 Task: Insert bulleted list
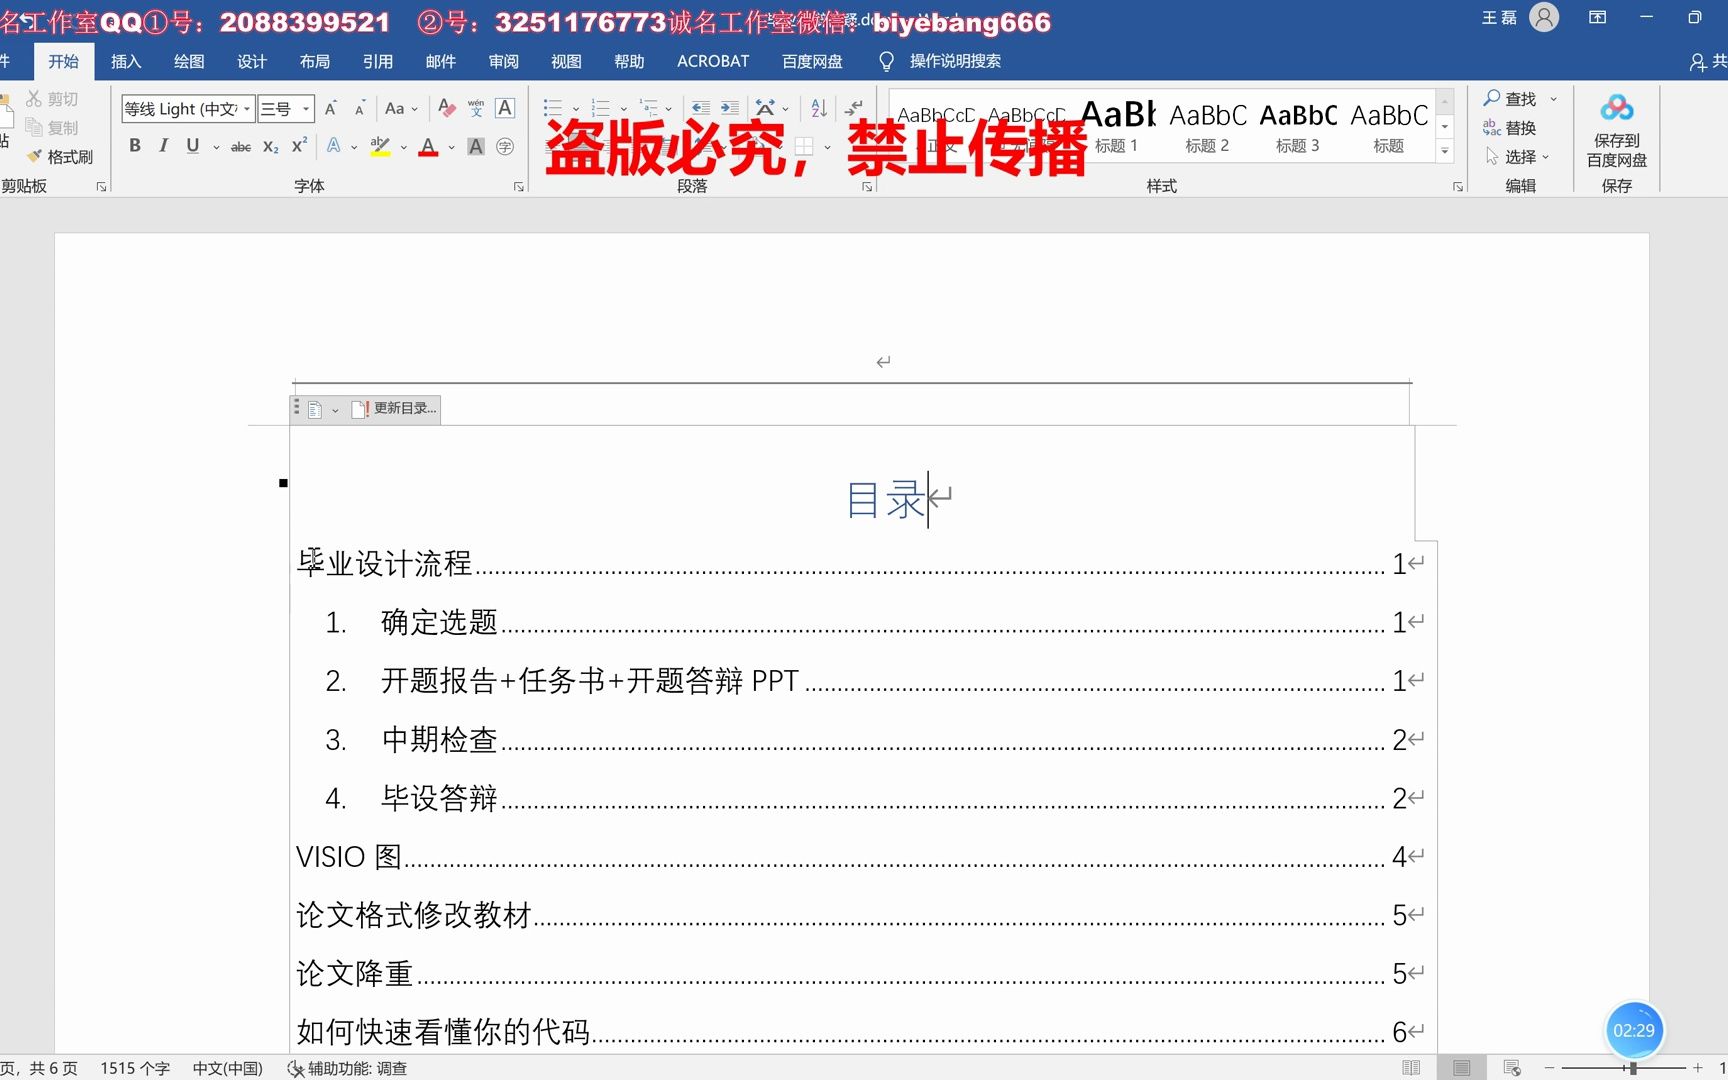552,108
